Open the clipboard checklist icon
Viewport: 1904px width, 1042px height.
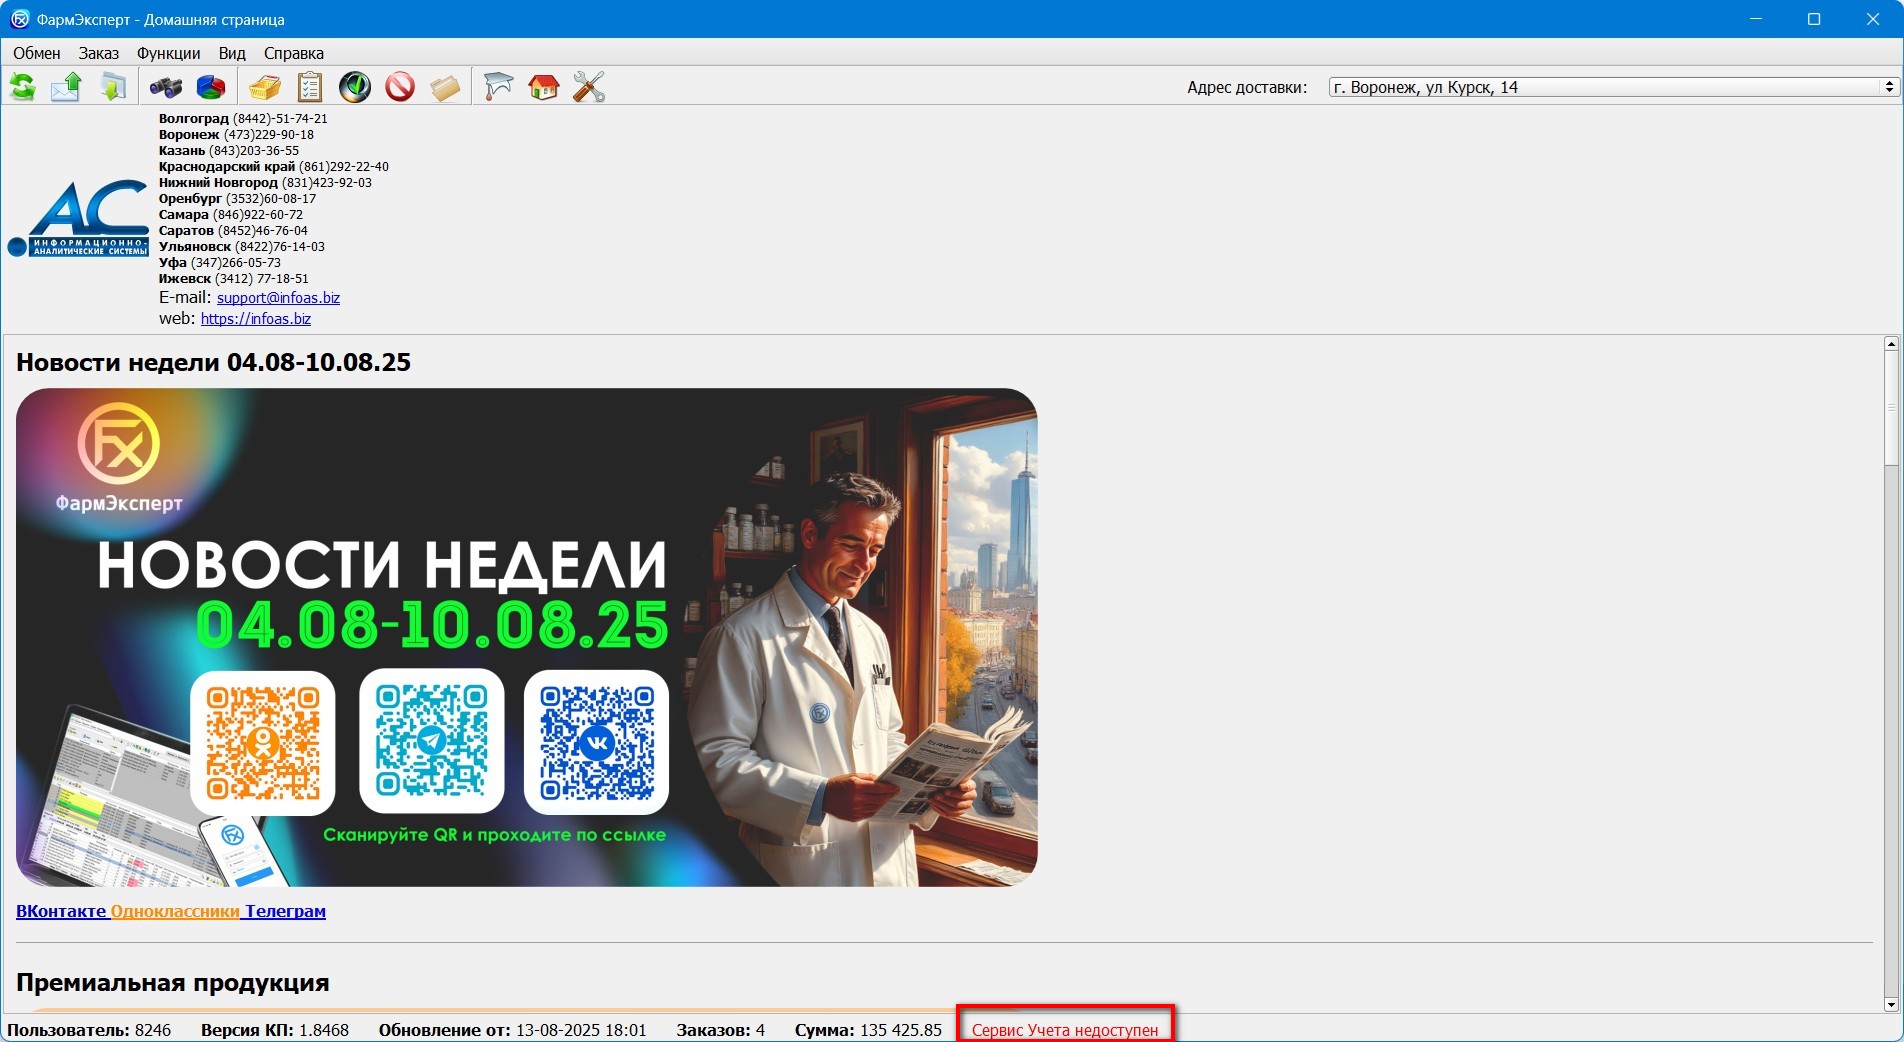[310, 88]
